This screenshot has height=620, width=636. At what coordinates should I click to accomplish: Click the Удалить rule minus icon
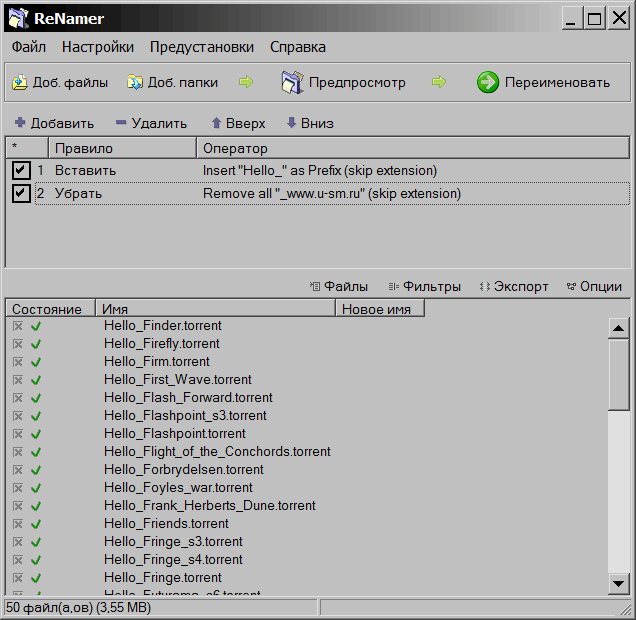(121, 123)
